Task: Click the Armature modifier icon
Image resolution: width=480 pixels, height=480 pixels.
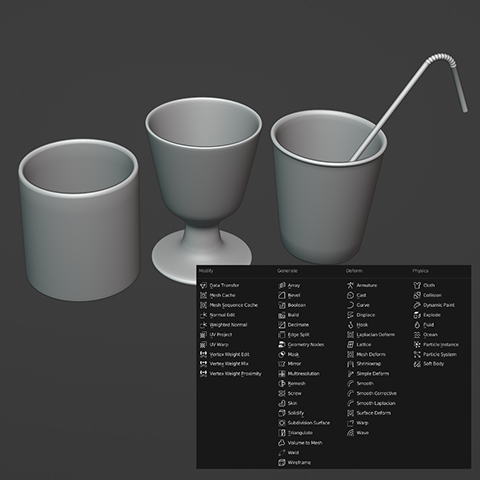Action: (350, 285)
